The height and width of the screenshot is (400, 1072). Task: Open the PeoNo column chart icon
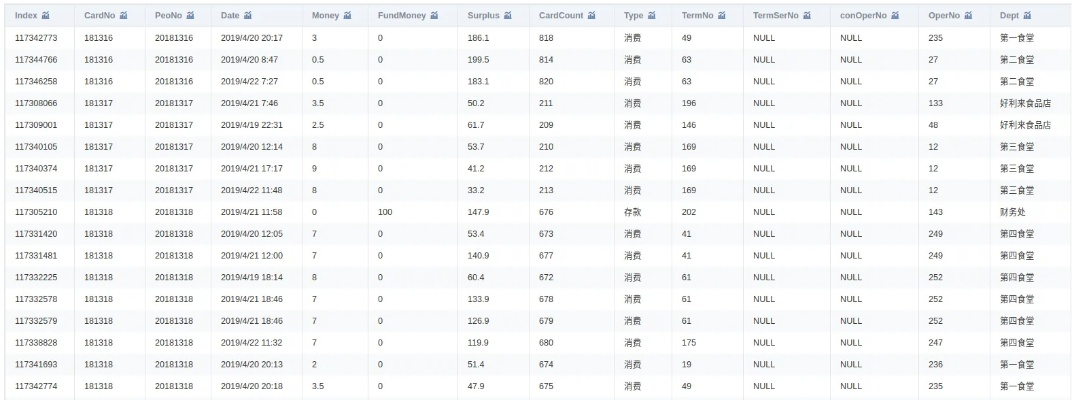coord(190,16)
